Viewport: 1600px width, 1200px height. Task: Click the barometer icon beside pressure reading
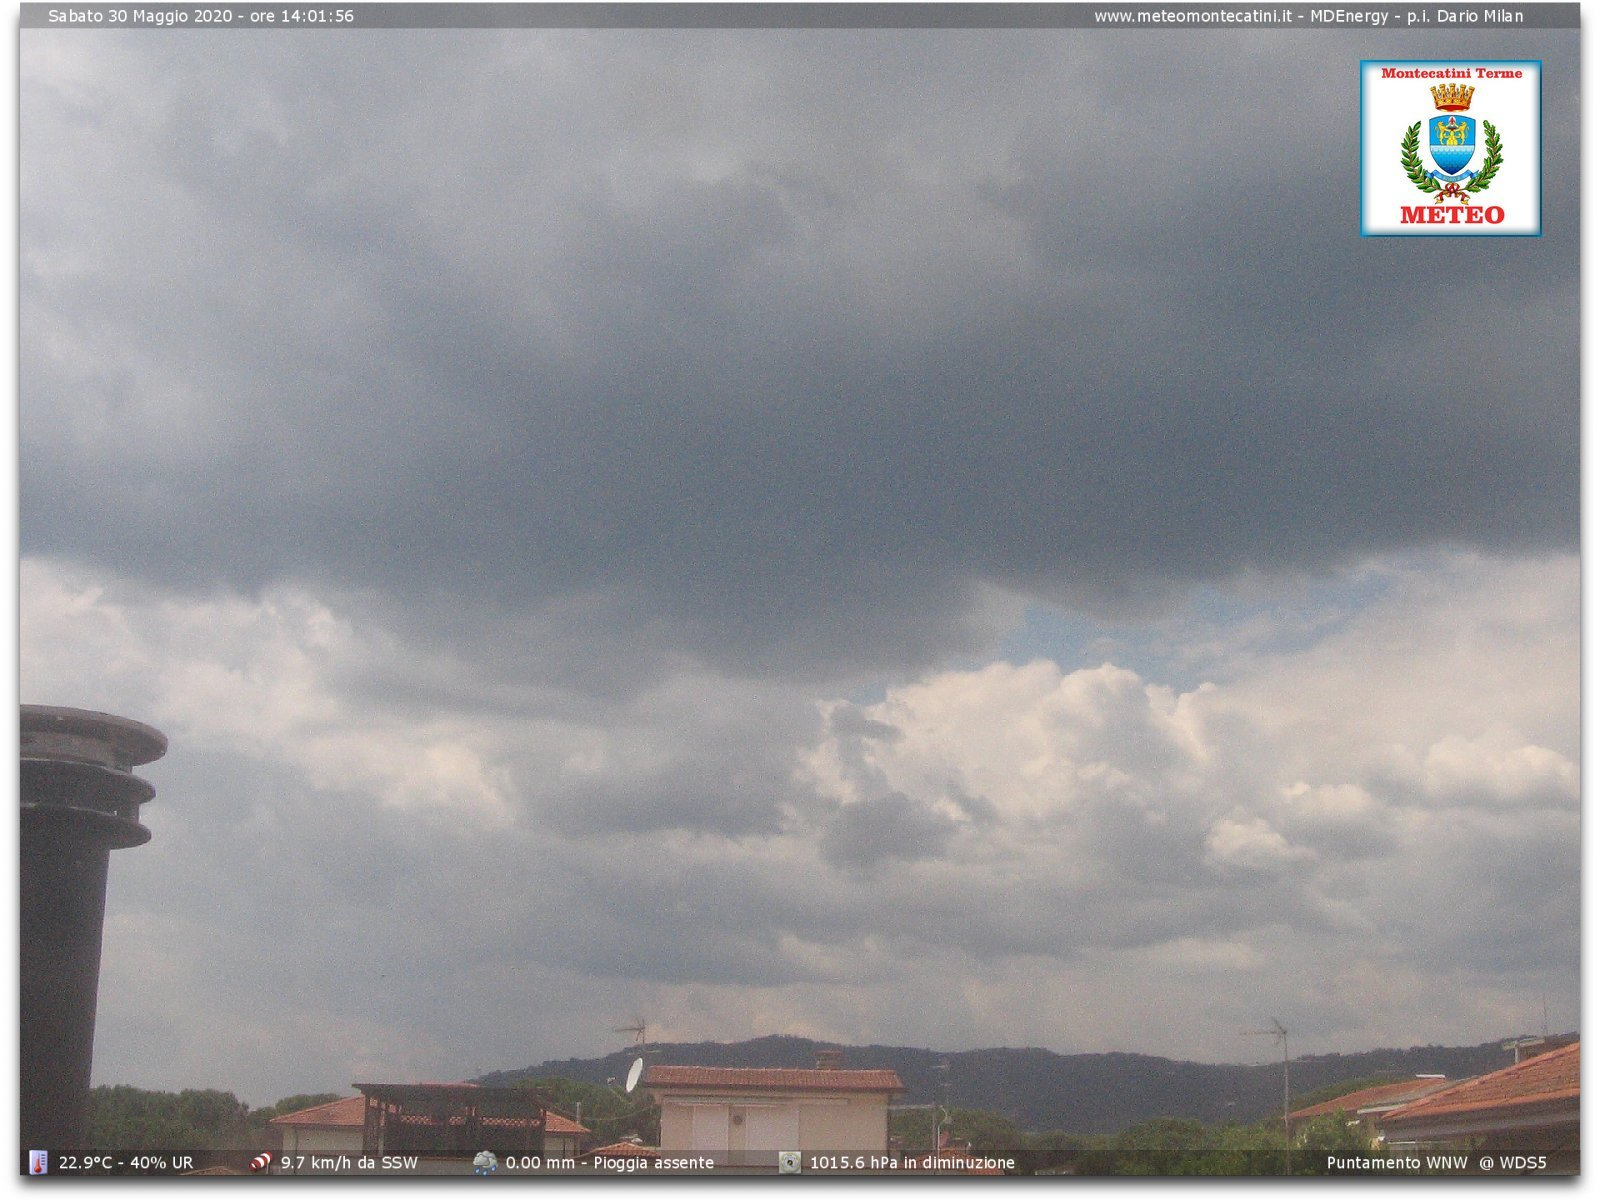[790, 1162]
